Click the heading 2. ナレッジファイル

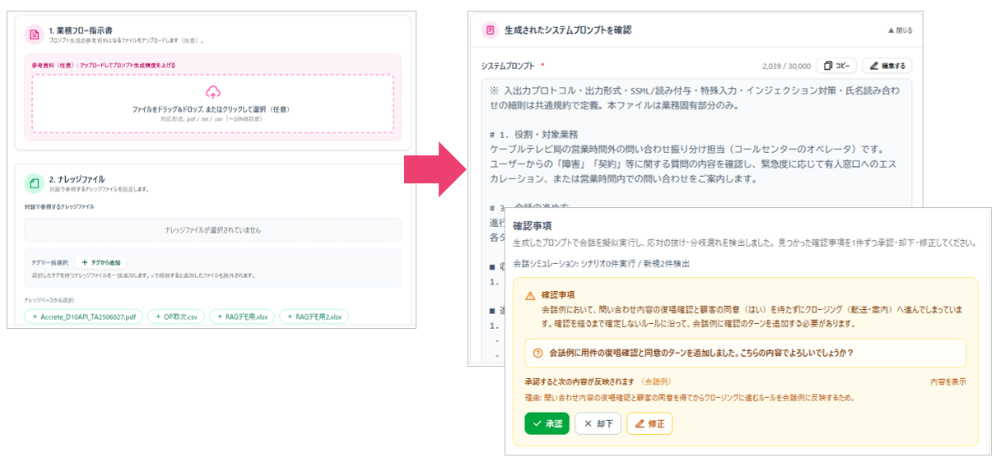point(77,181)
